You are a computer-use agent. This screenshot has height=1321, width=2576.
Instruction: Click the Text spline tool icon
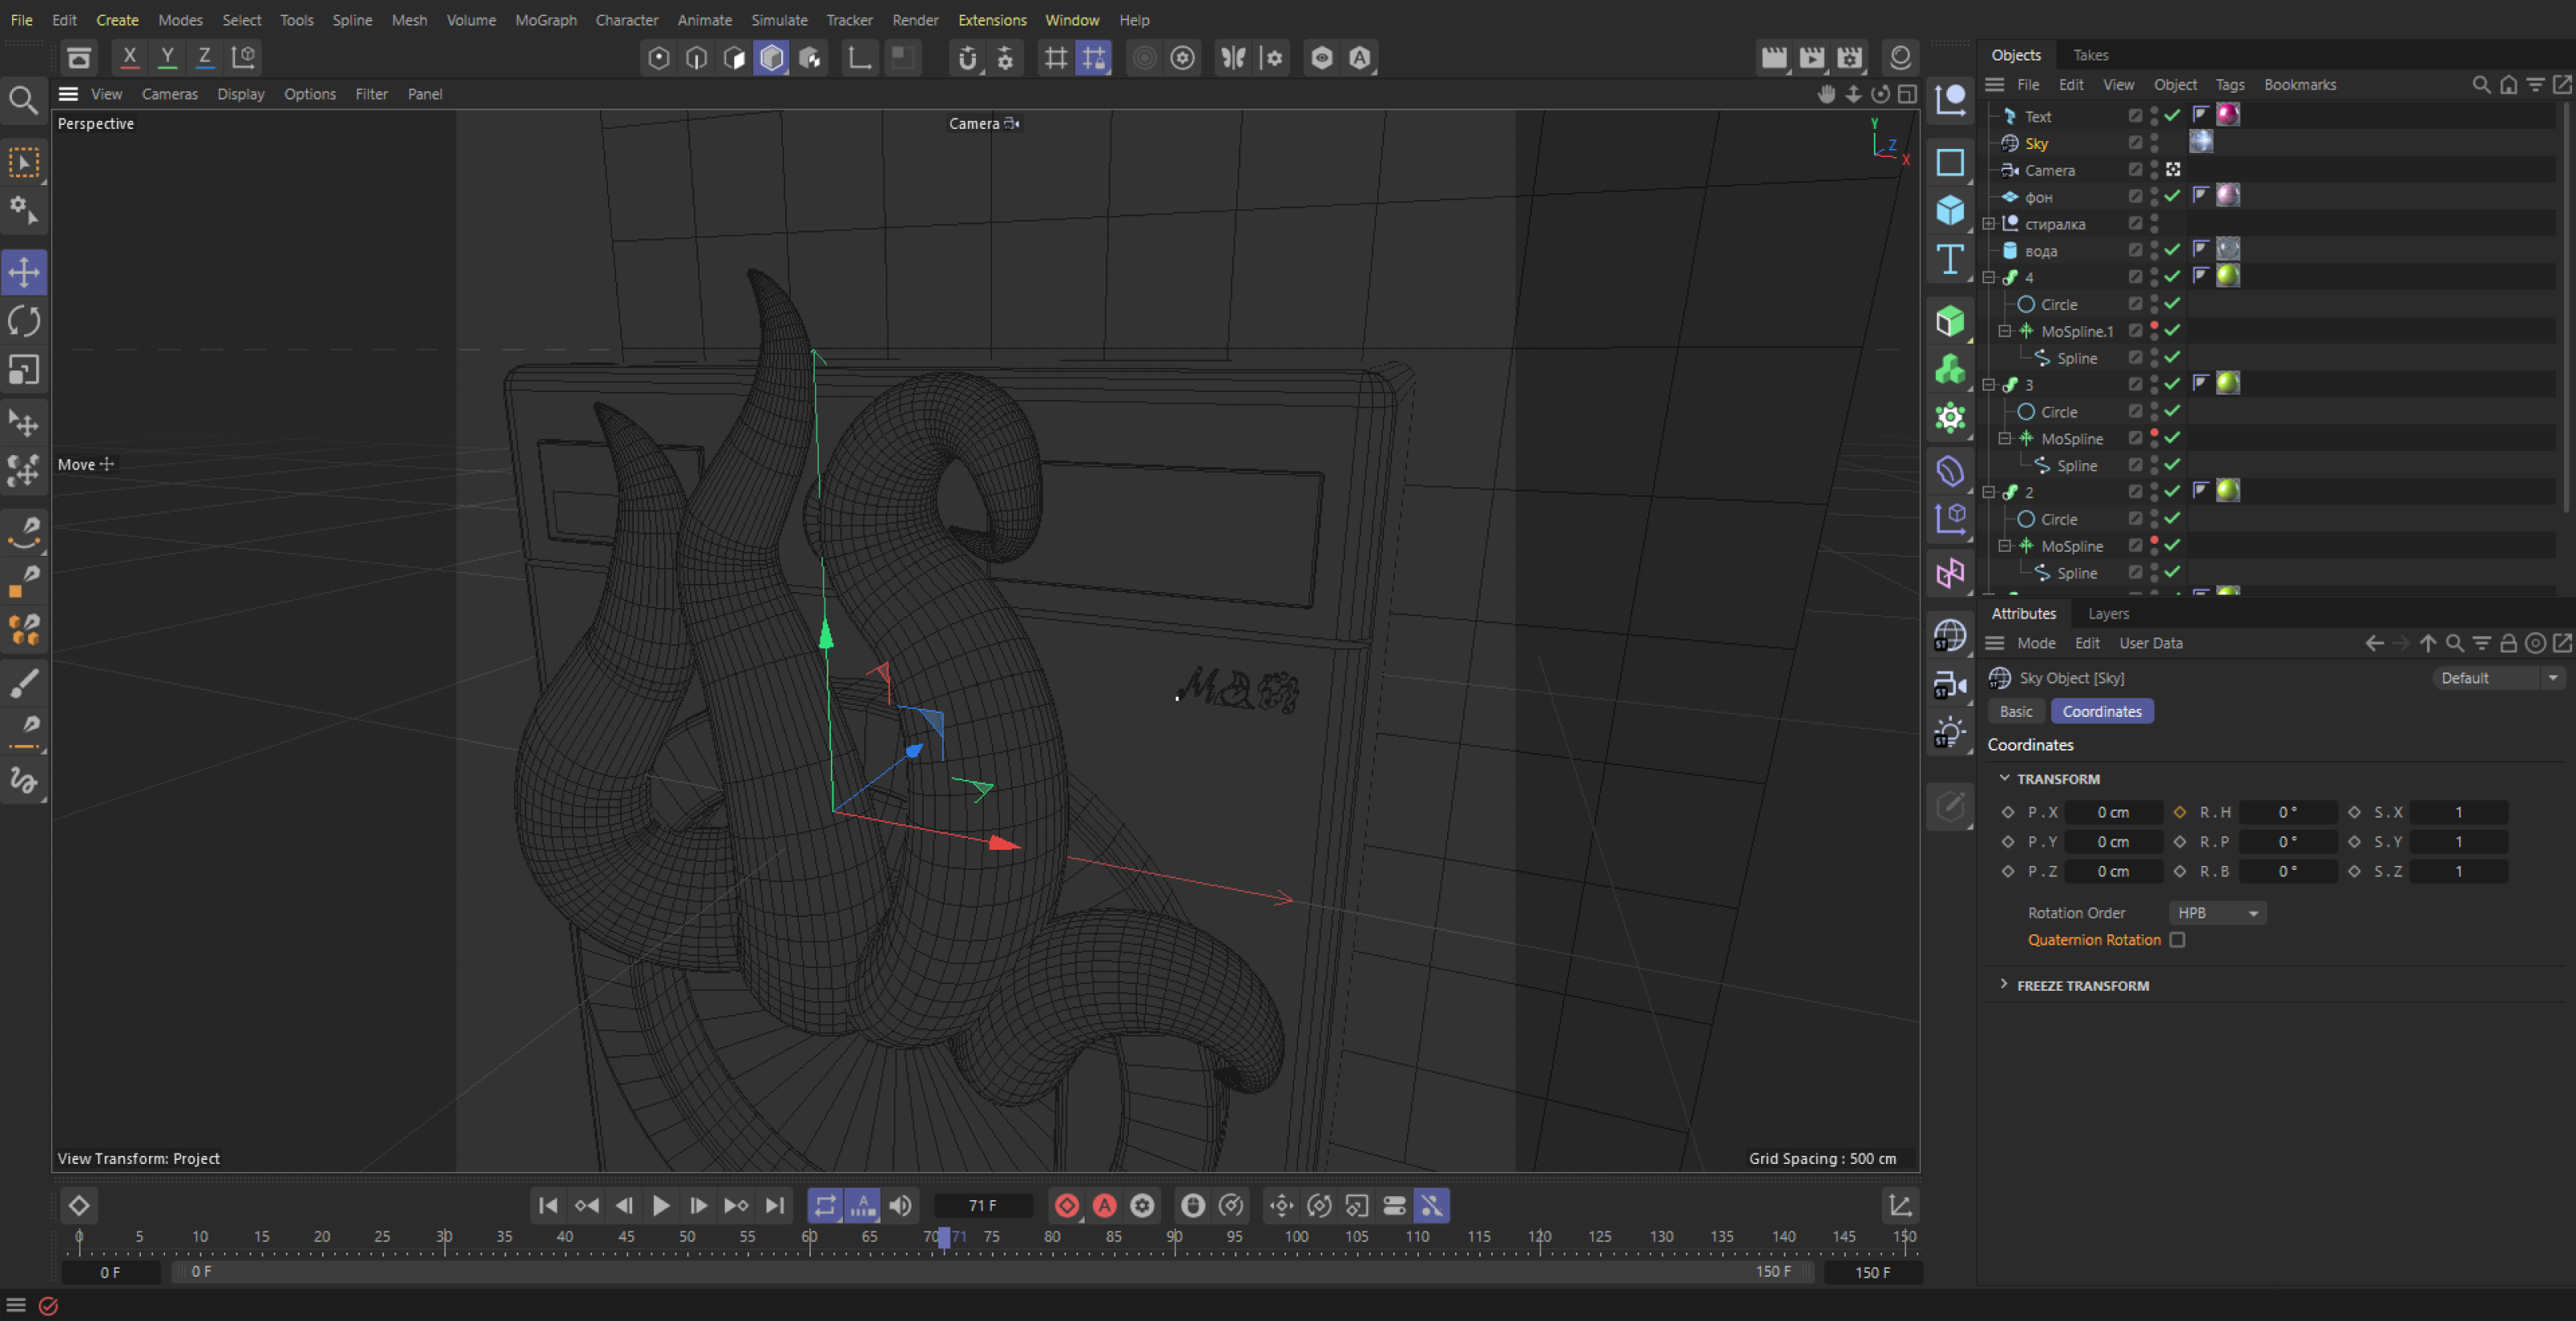tap(1949, 259)
